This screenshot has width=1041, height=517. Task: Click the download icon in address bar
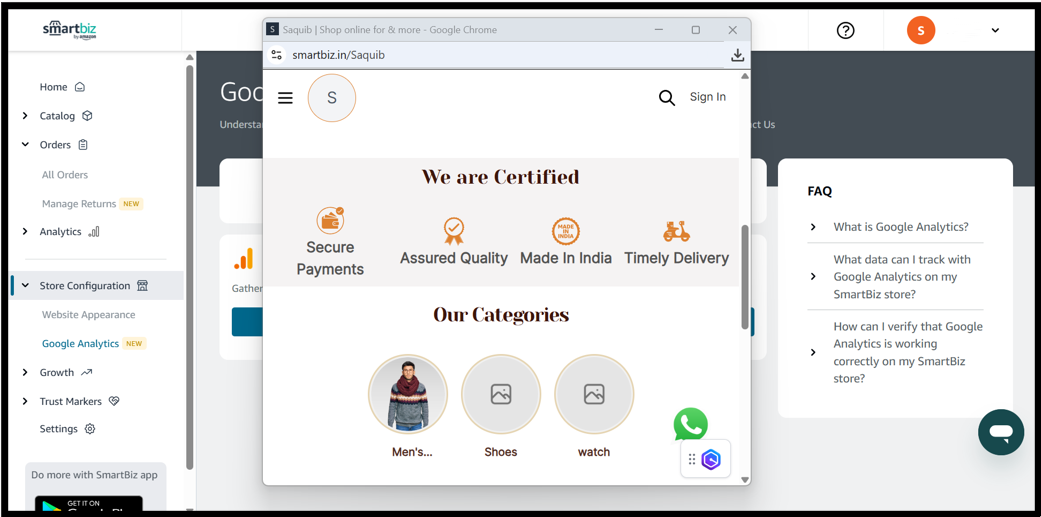pos(737,55)
